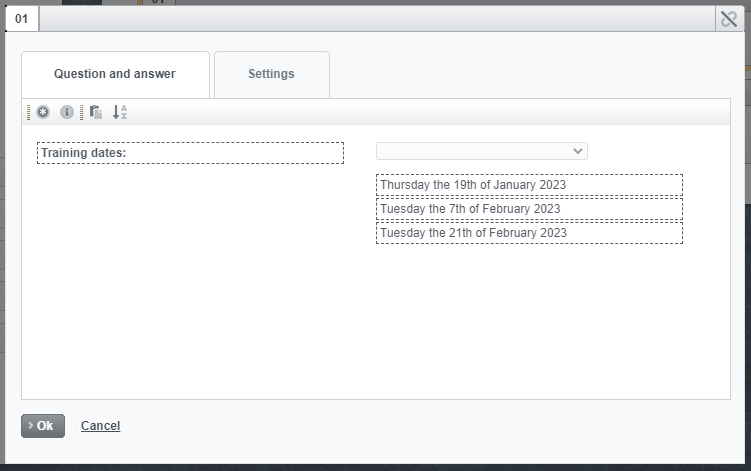
Task: Click the unlink chain icon at top right
Action: [729, 19]
